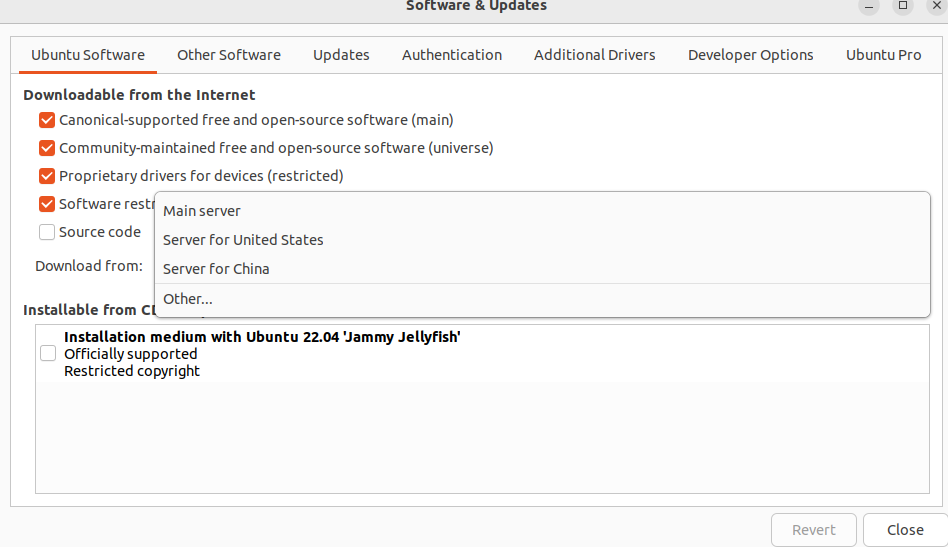This screenshot has width=948, height=547.
Task: Go to the Authentication tab
Action: (x=452, y=55)
